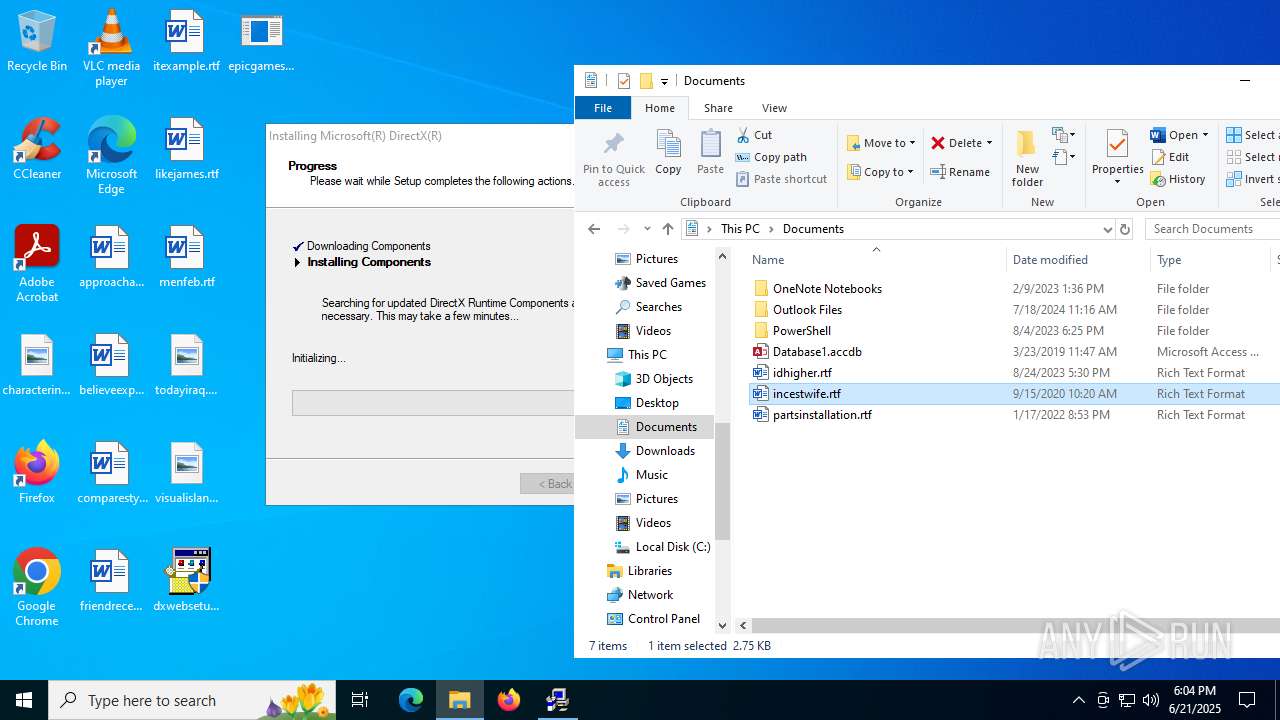Open Network in navigation pane
The image size is (1280, 720).
[x=650, y=594]
